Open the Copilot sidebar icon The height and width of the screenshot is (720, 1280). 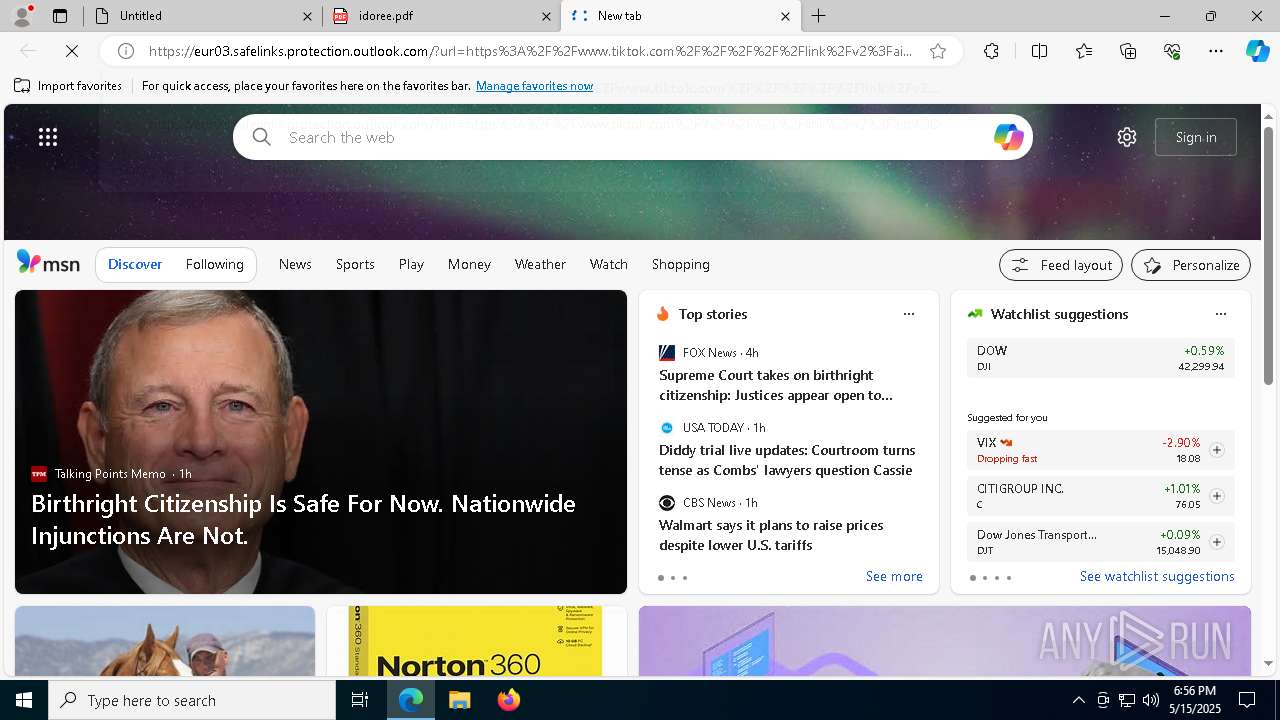1257,51
